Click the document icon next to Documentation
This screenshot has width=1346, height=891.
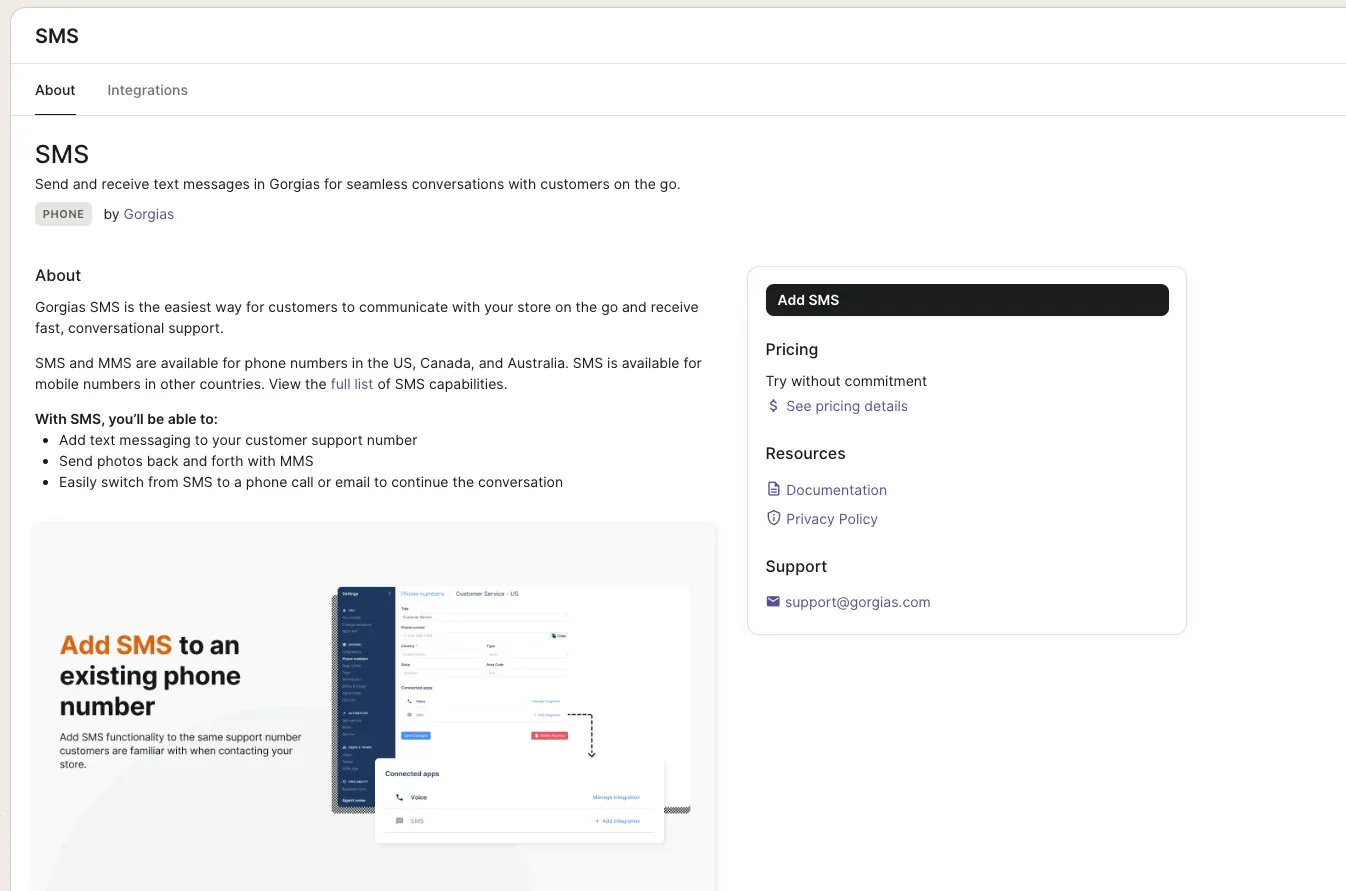tap(773, 489)
